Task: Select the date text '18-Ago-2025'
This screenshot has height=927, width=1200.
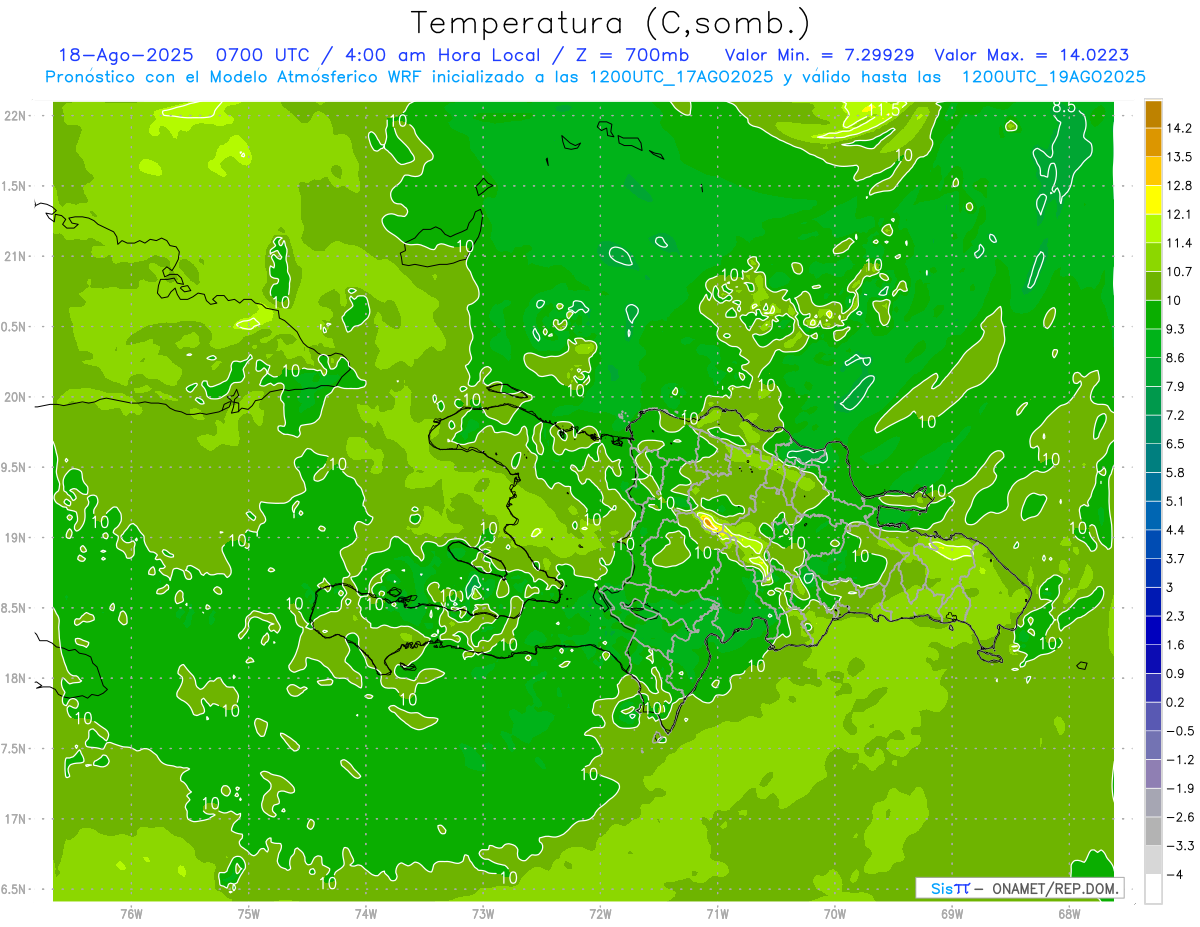Action: tap(126, 55)
